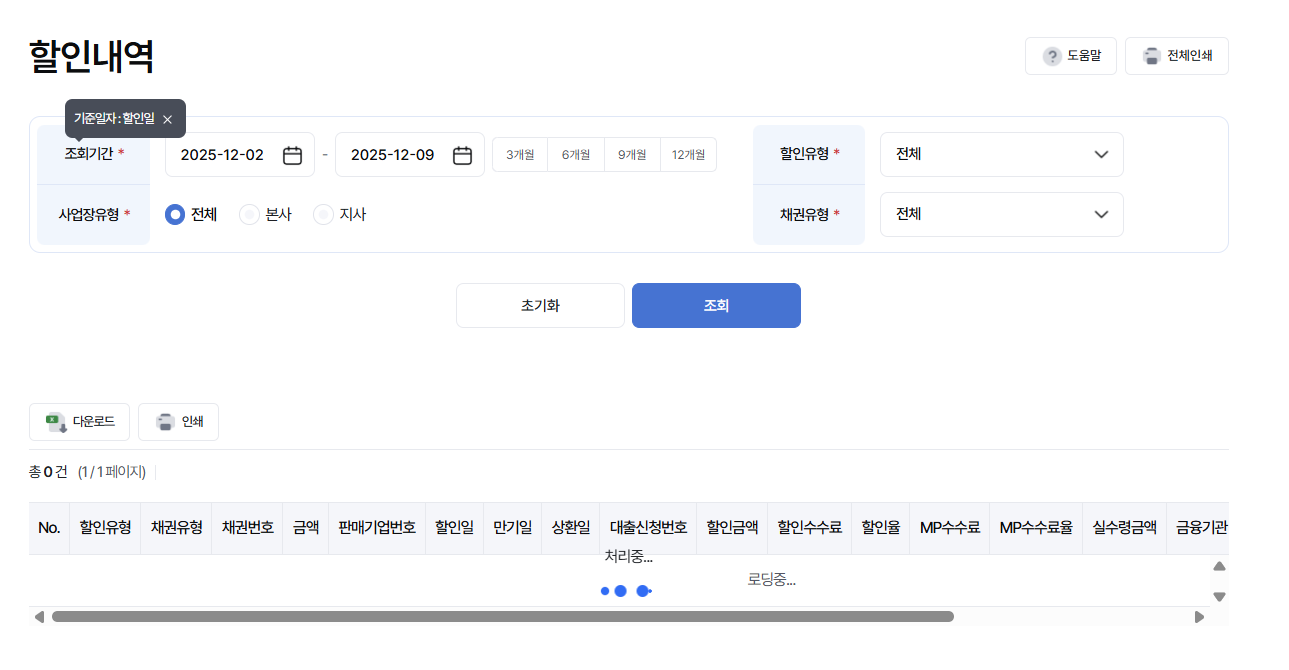Click the MP수수료 column header
Viewport: 1289px width, 670px height.
(x=949, y=528)
